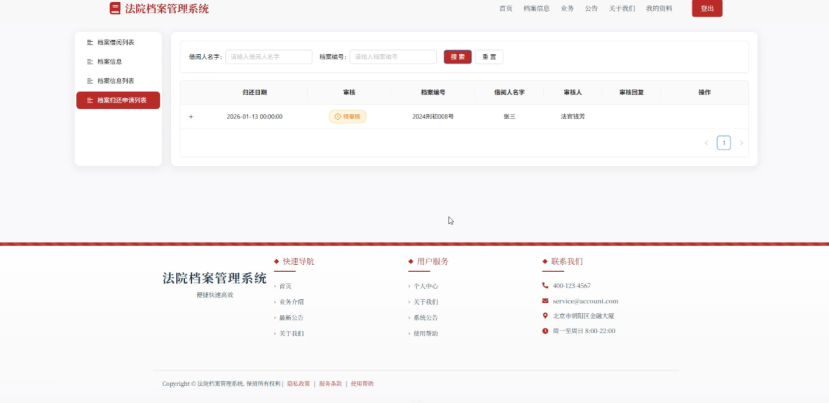The image size is (829, 403).
Task: Open 关于我们 under 用户服务
Action: click(426, 302)
